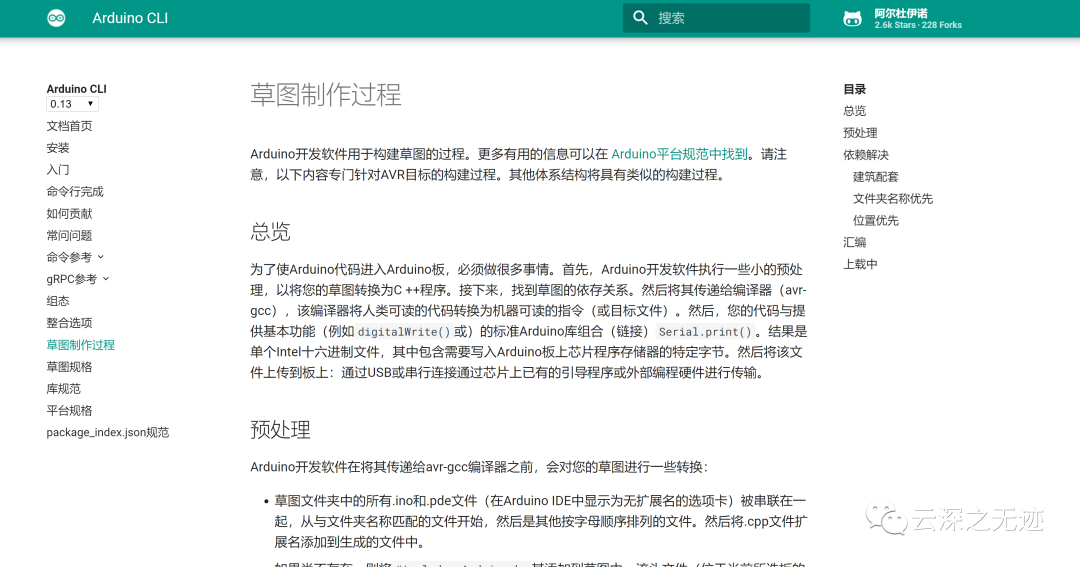Select active 草图制作过程 sidebar item
This screenshot has width=1080, height=567.
[x=81, y=345]
